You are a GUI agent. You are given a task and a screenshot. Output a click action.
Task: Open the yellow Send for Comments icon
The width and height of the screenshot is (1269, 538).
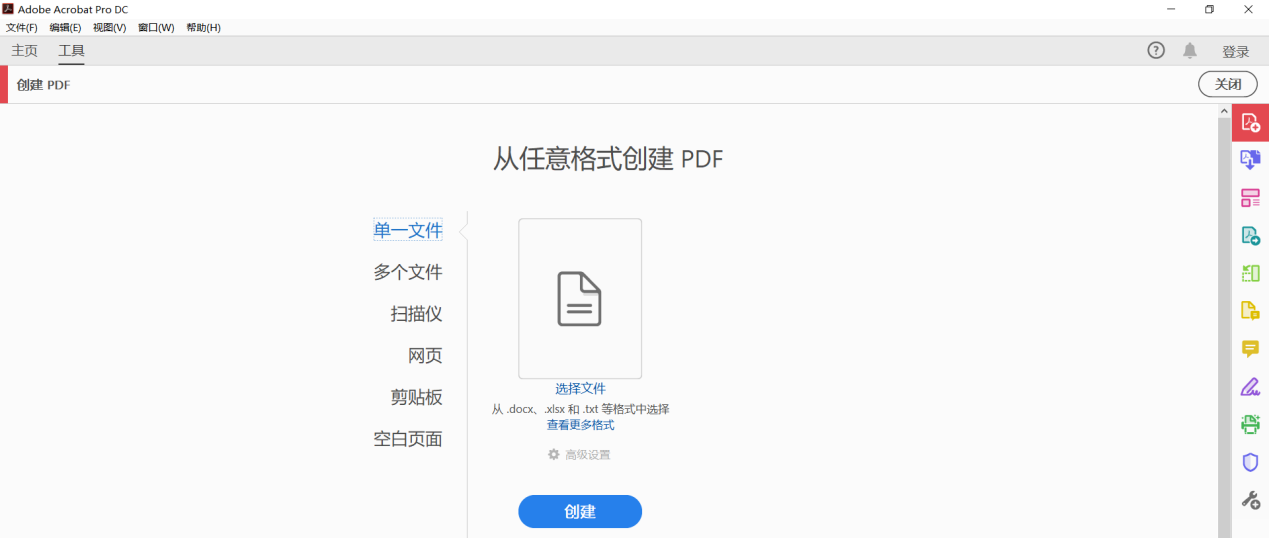click(1250, 311)
